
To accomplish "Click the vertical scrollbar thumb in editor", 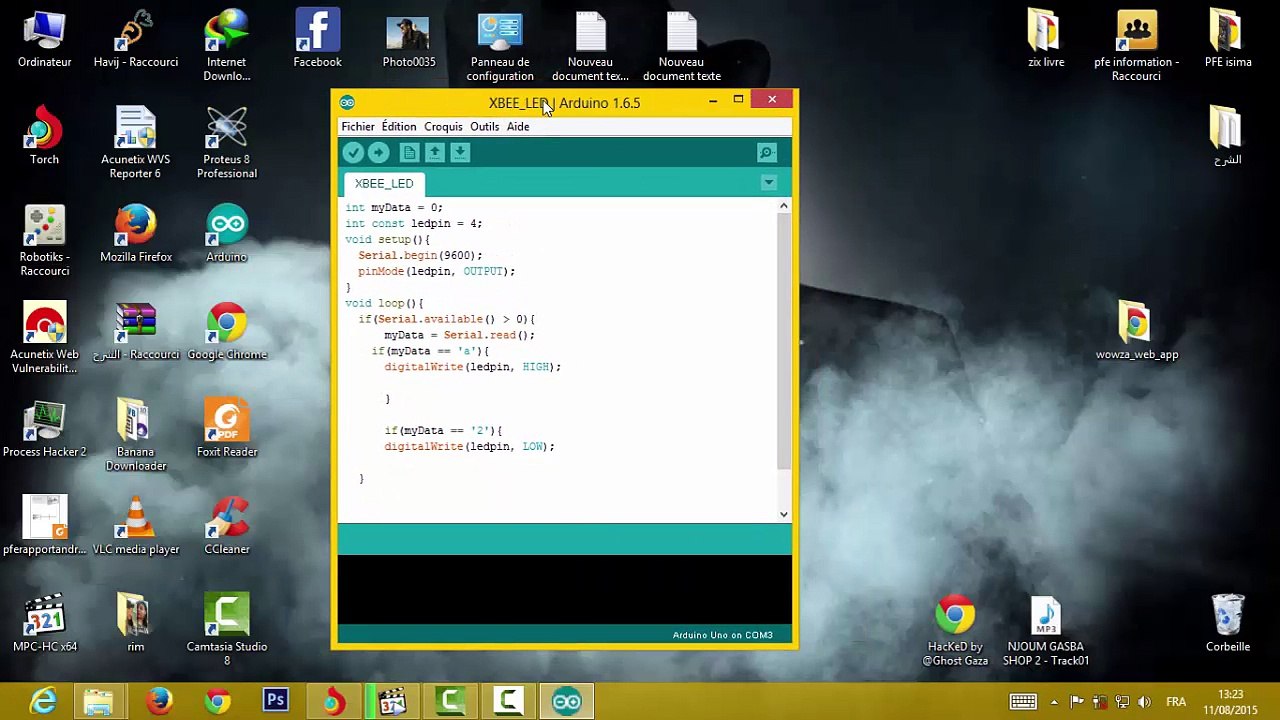I will pyautogui.click(x=783, y=340).
